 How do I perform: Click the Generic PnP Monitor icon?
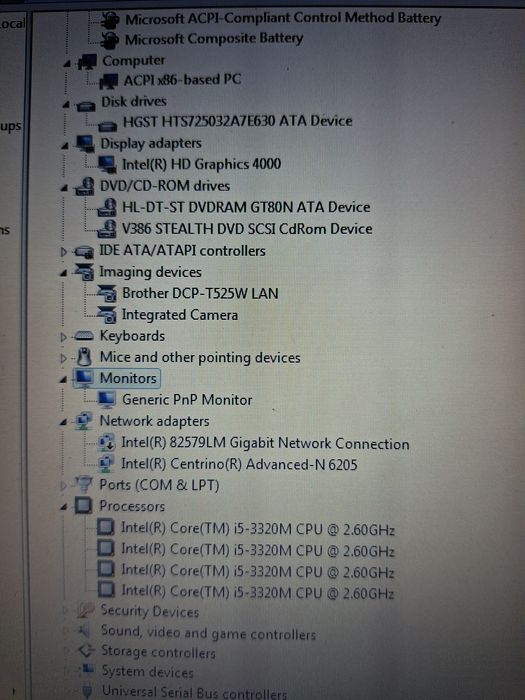click(x=107, y=400)
